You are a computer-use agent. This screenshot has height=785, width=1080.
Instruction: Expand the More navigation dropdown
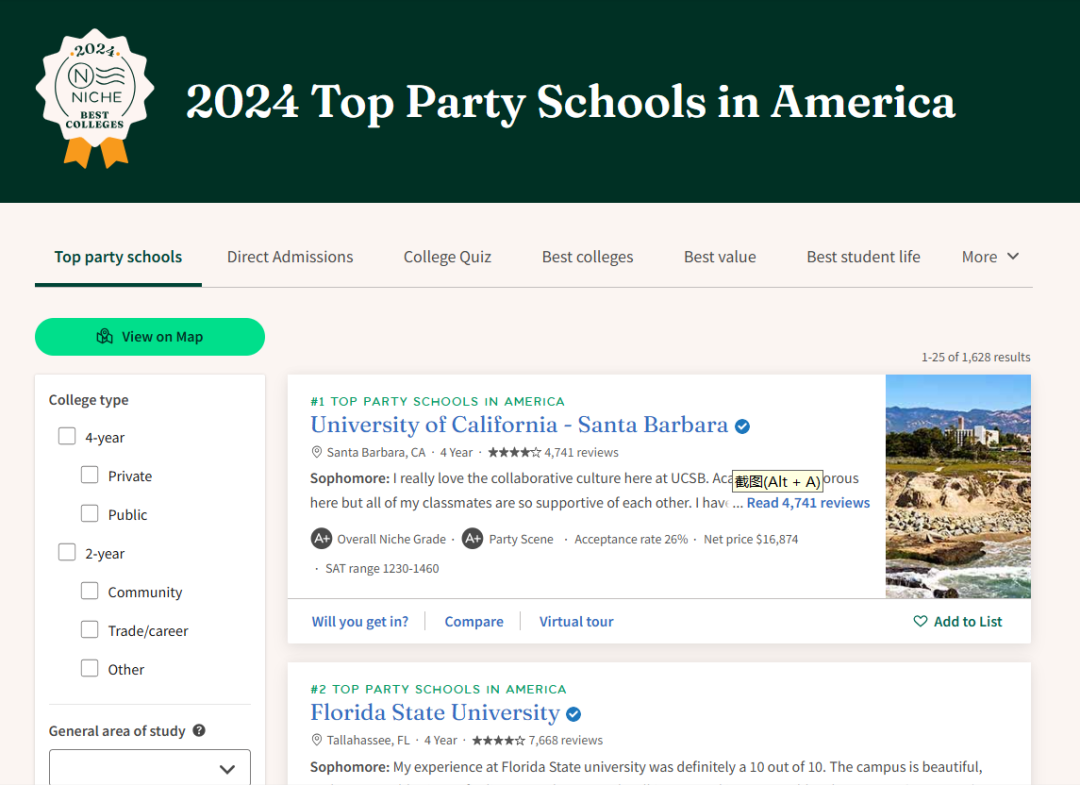pyautogui.click(x=990, y=257)
